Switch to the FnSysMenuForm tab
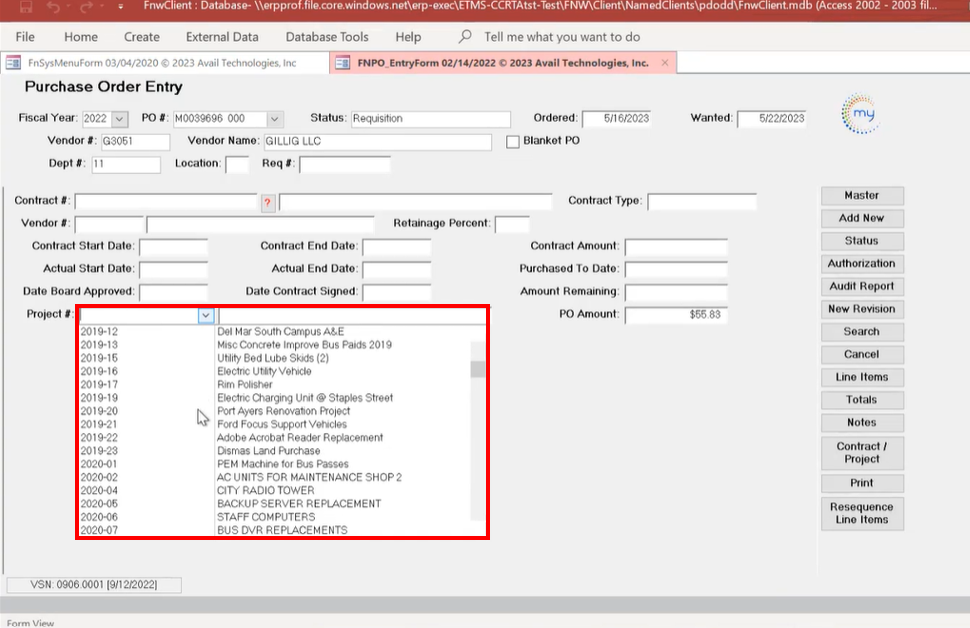 point(160,63)
